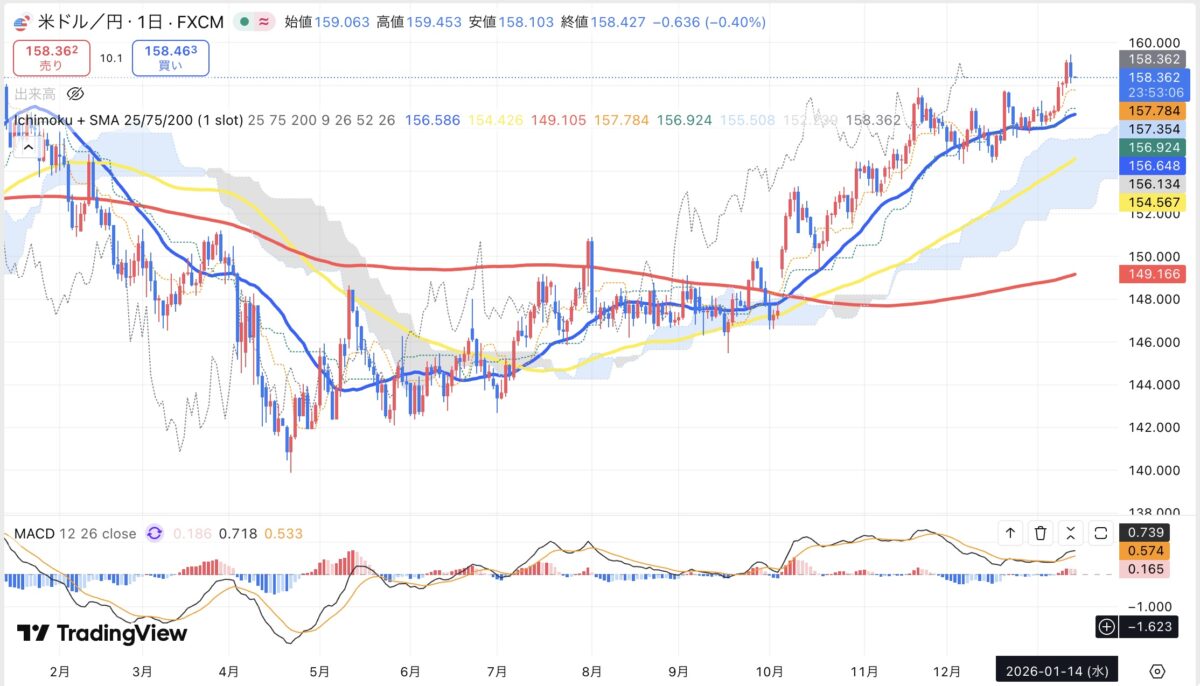Viewport: 1200px width, 686px height.
Task: Toggle the pink approximate data indicator
Action: (x=262, y=22)
